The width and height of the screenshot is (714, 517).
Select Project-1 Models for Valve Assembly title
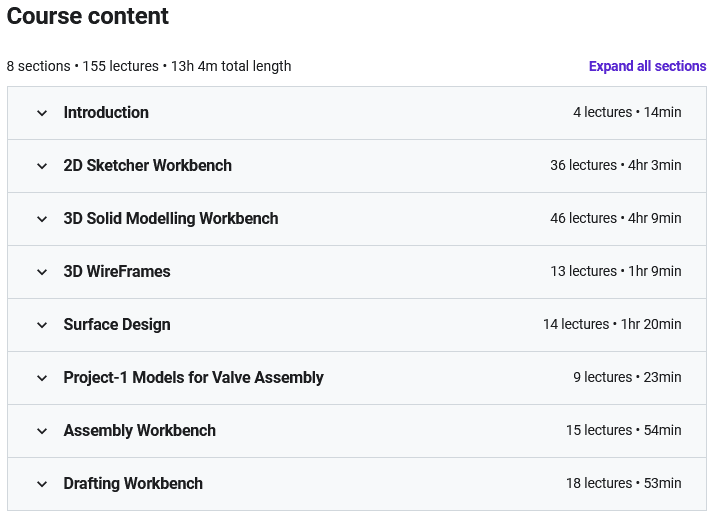(194, 378)
